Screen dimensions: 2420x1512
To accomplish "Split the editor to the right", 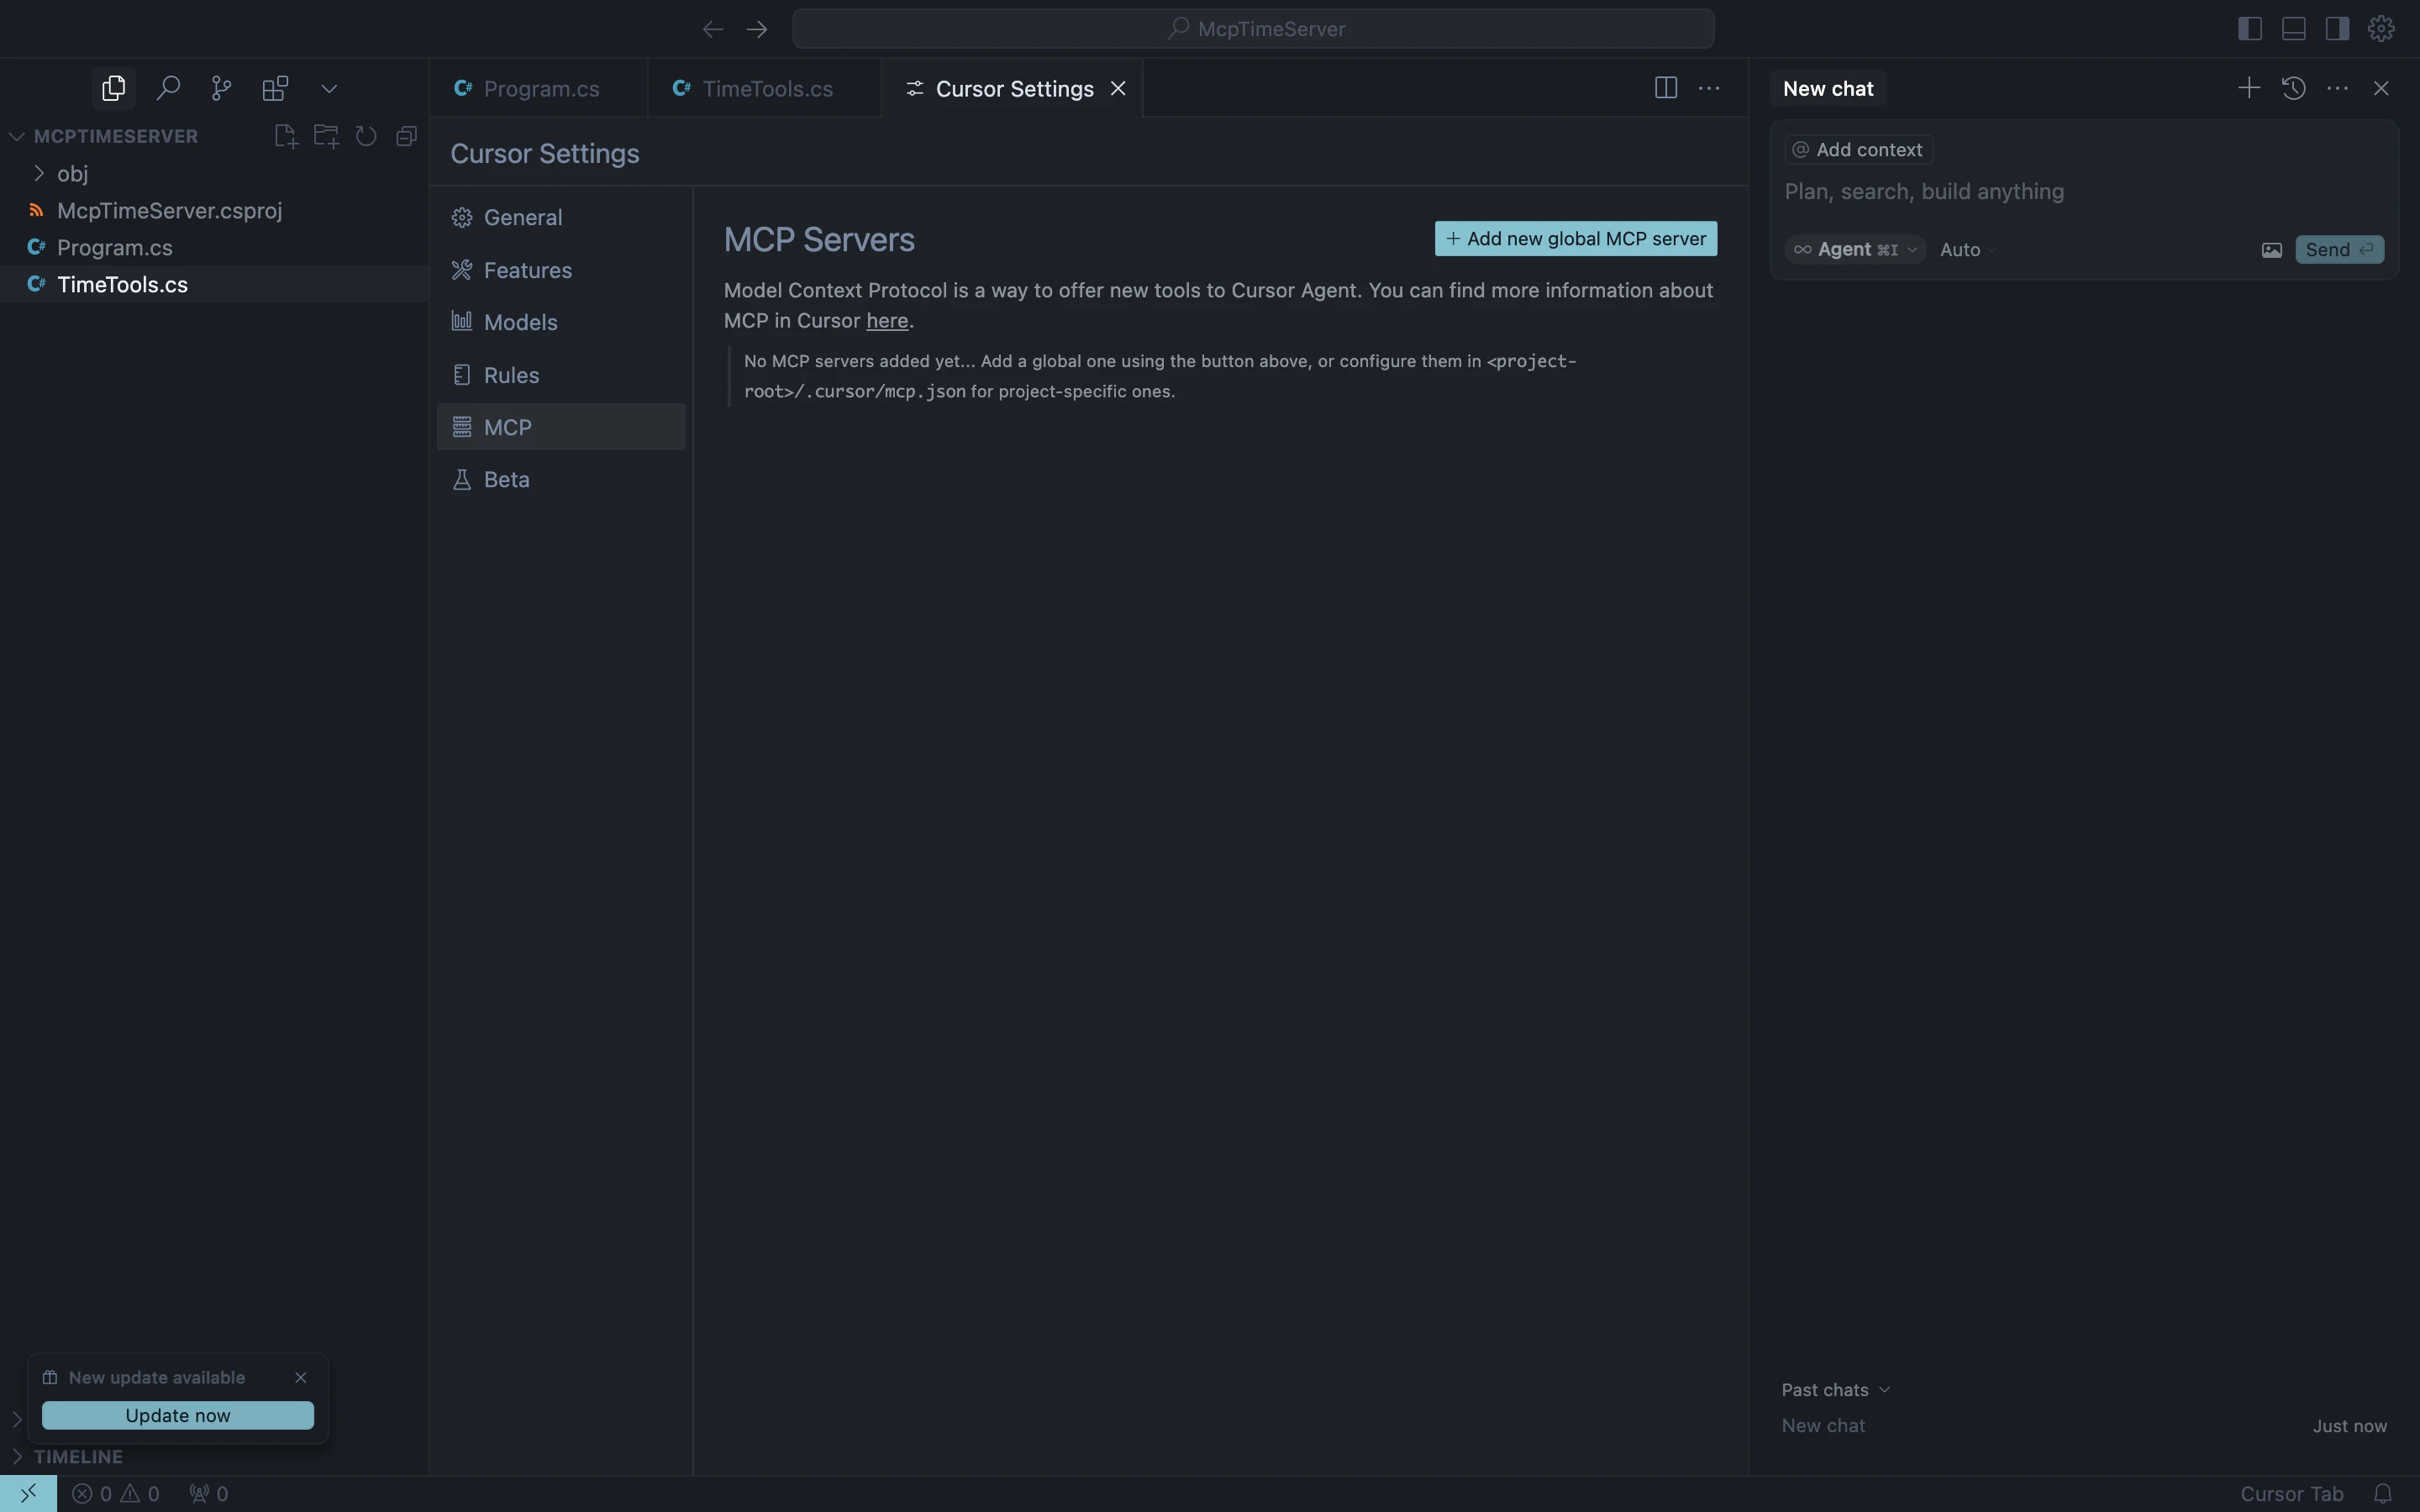I will tap(1666, 88).
